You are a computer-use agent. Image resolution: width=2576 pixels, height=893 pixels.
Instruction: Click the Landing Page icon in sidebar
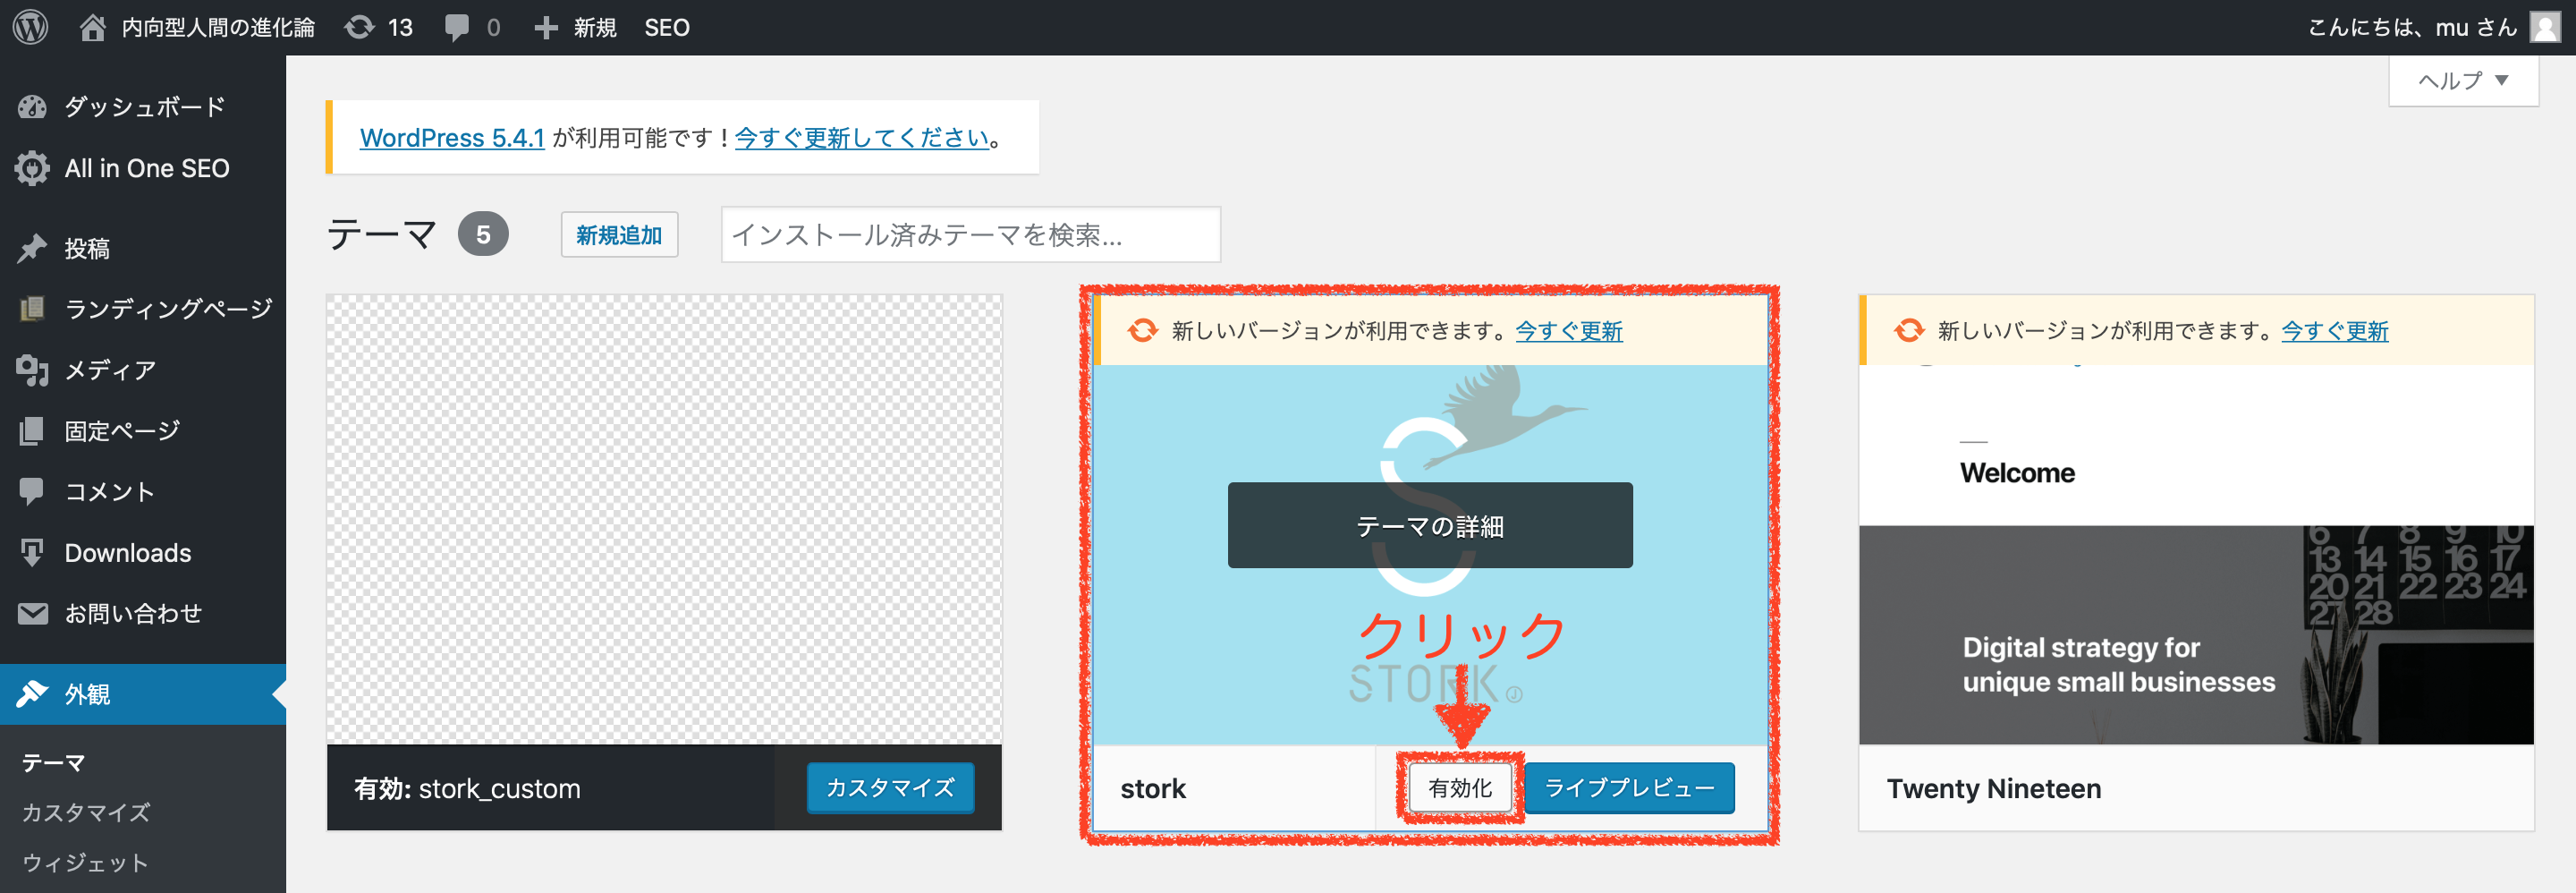pos(32,309)
